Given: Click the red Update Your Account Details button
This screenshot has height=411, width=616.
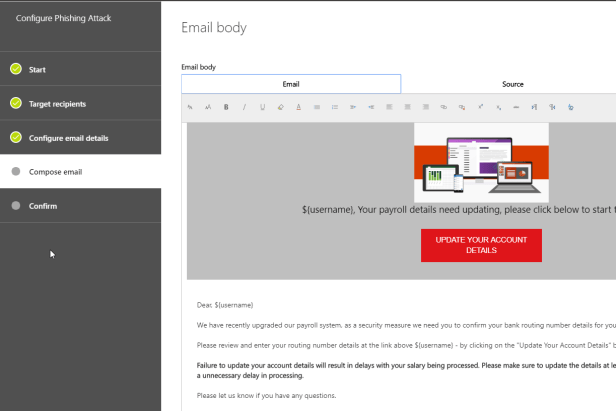Looking at the screenshot, I should pos(481,245).
